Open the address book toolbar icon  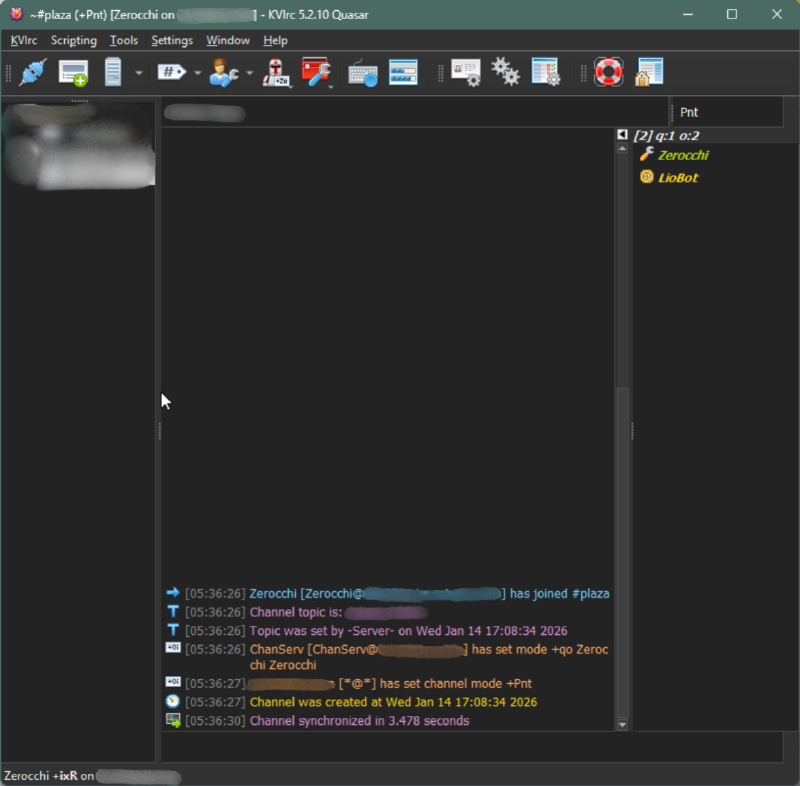click(465, 72)
